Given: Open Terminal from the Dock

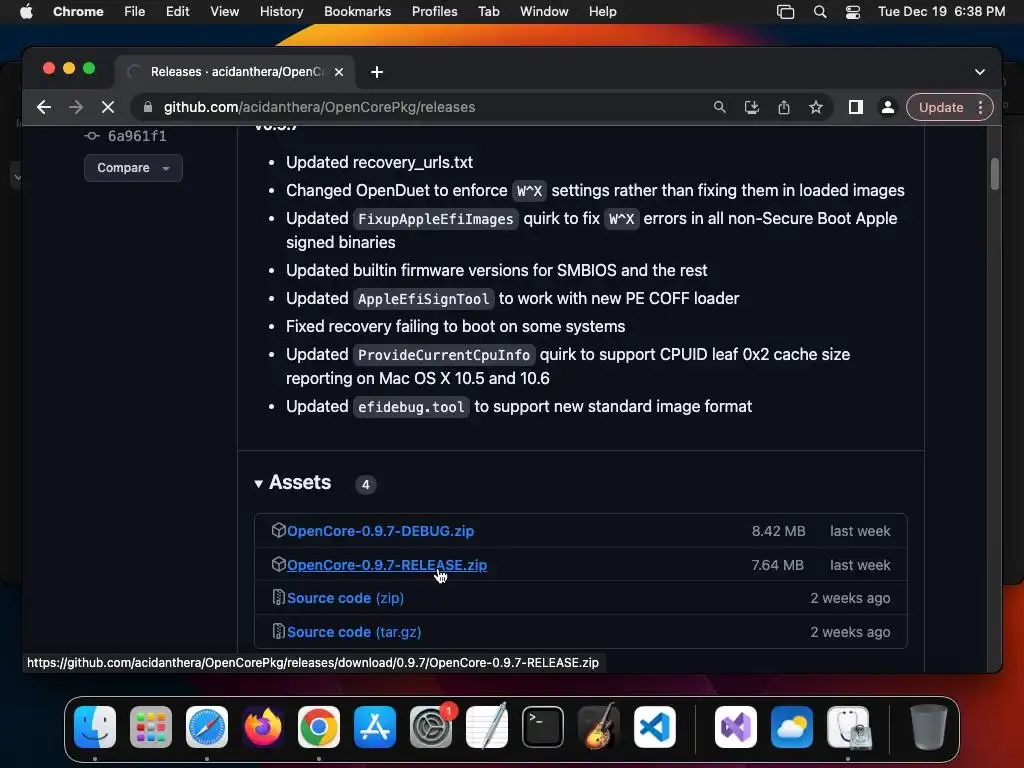Looking at the screenshot, I should pyautogui.click(x=543, y=727).
